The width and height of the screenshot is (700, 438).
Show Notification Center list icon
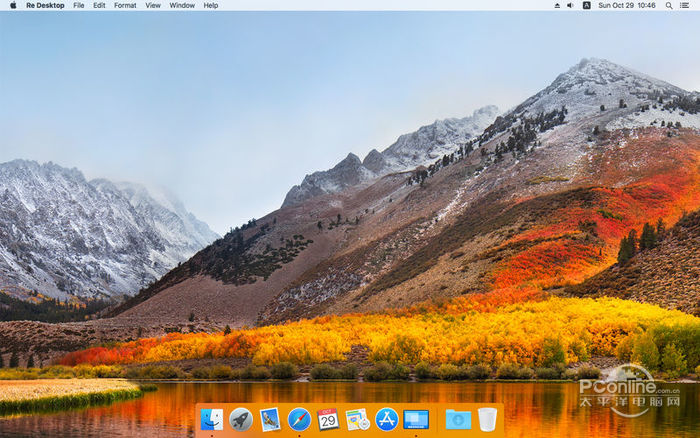(x=686, y=5)
